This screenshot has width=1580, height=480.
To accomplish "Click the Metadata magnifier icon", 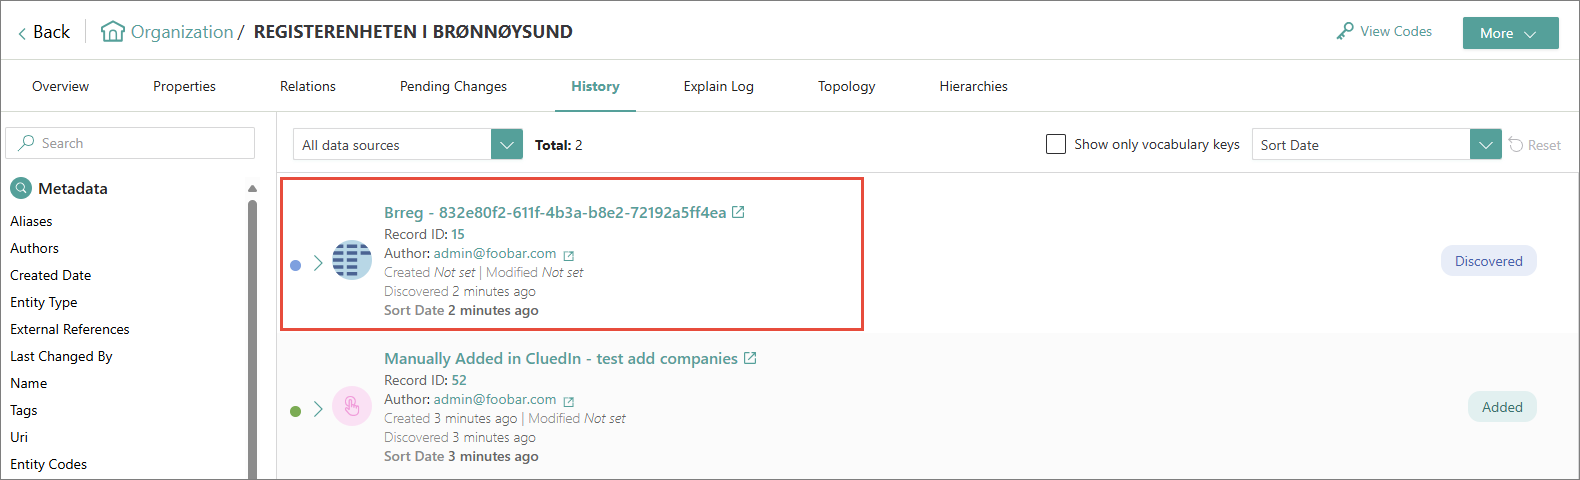I will (21, 188).
